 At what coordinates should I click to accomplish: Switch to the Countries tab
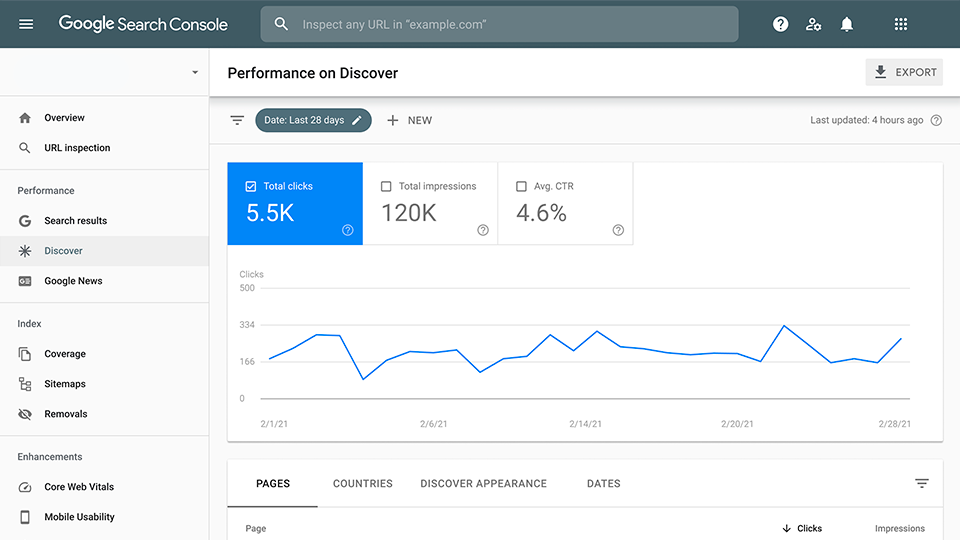[362, 483]
